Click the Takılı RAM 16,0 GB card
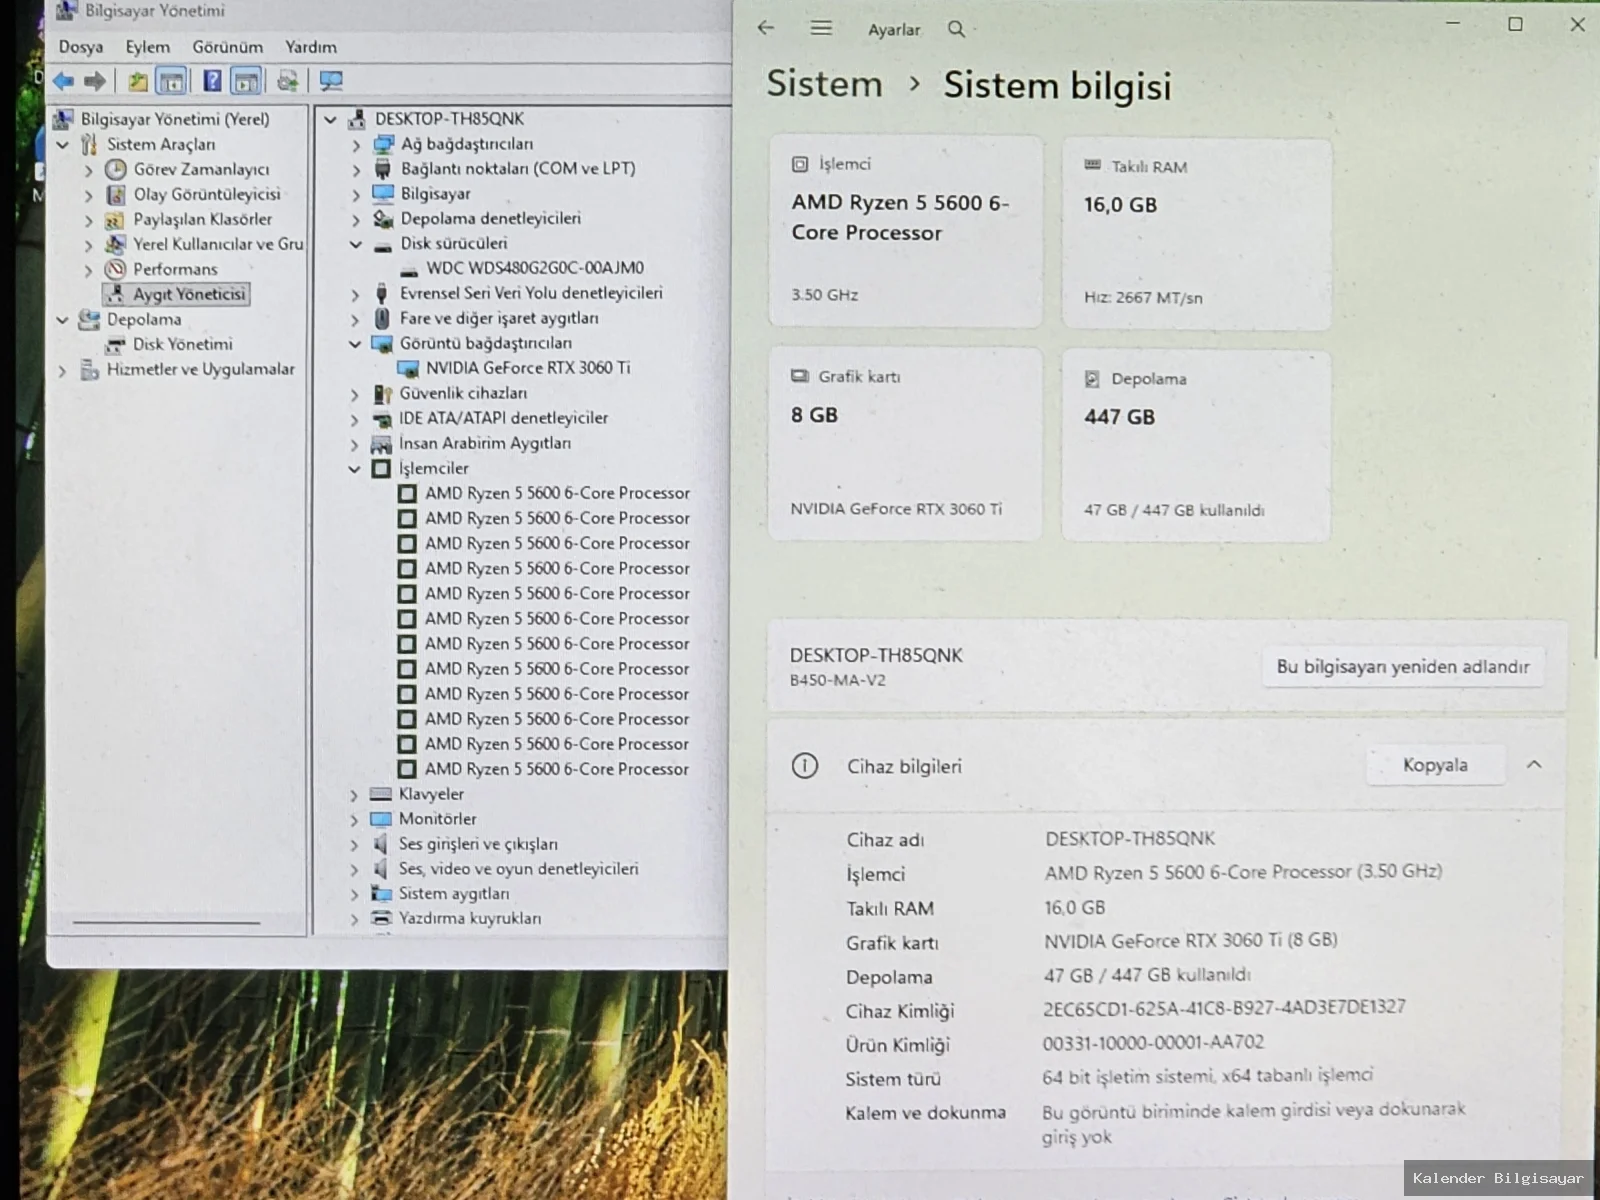1600x1200 pixels. (x=1196, y=233)
